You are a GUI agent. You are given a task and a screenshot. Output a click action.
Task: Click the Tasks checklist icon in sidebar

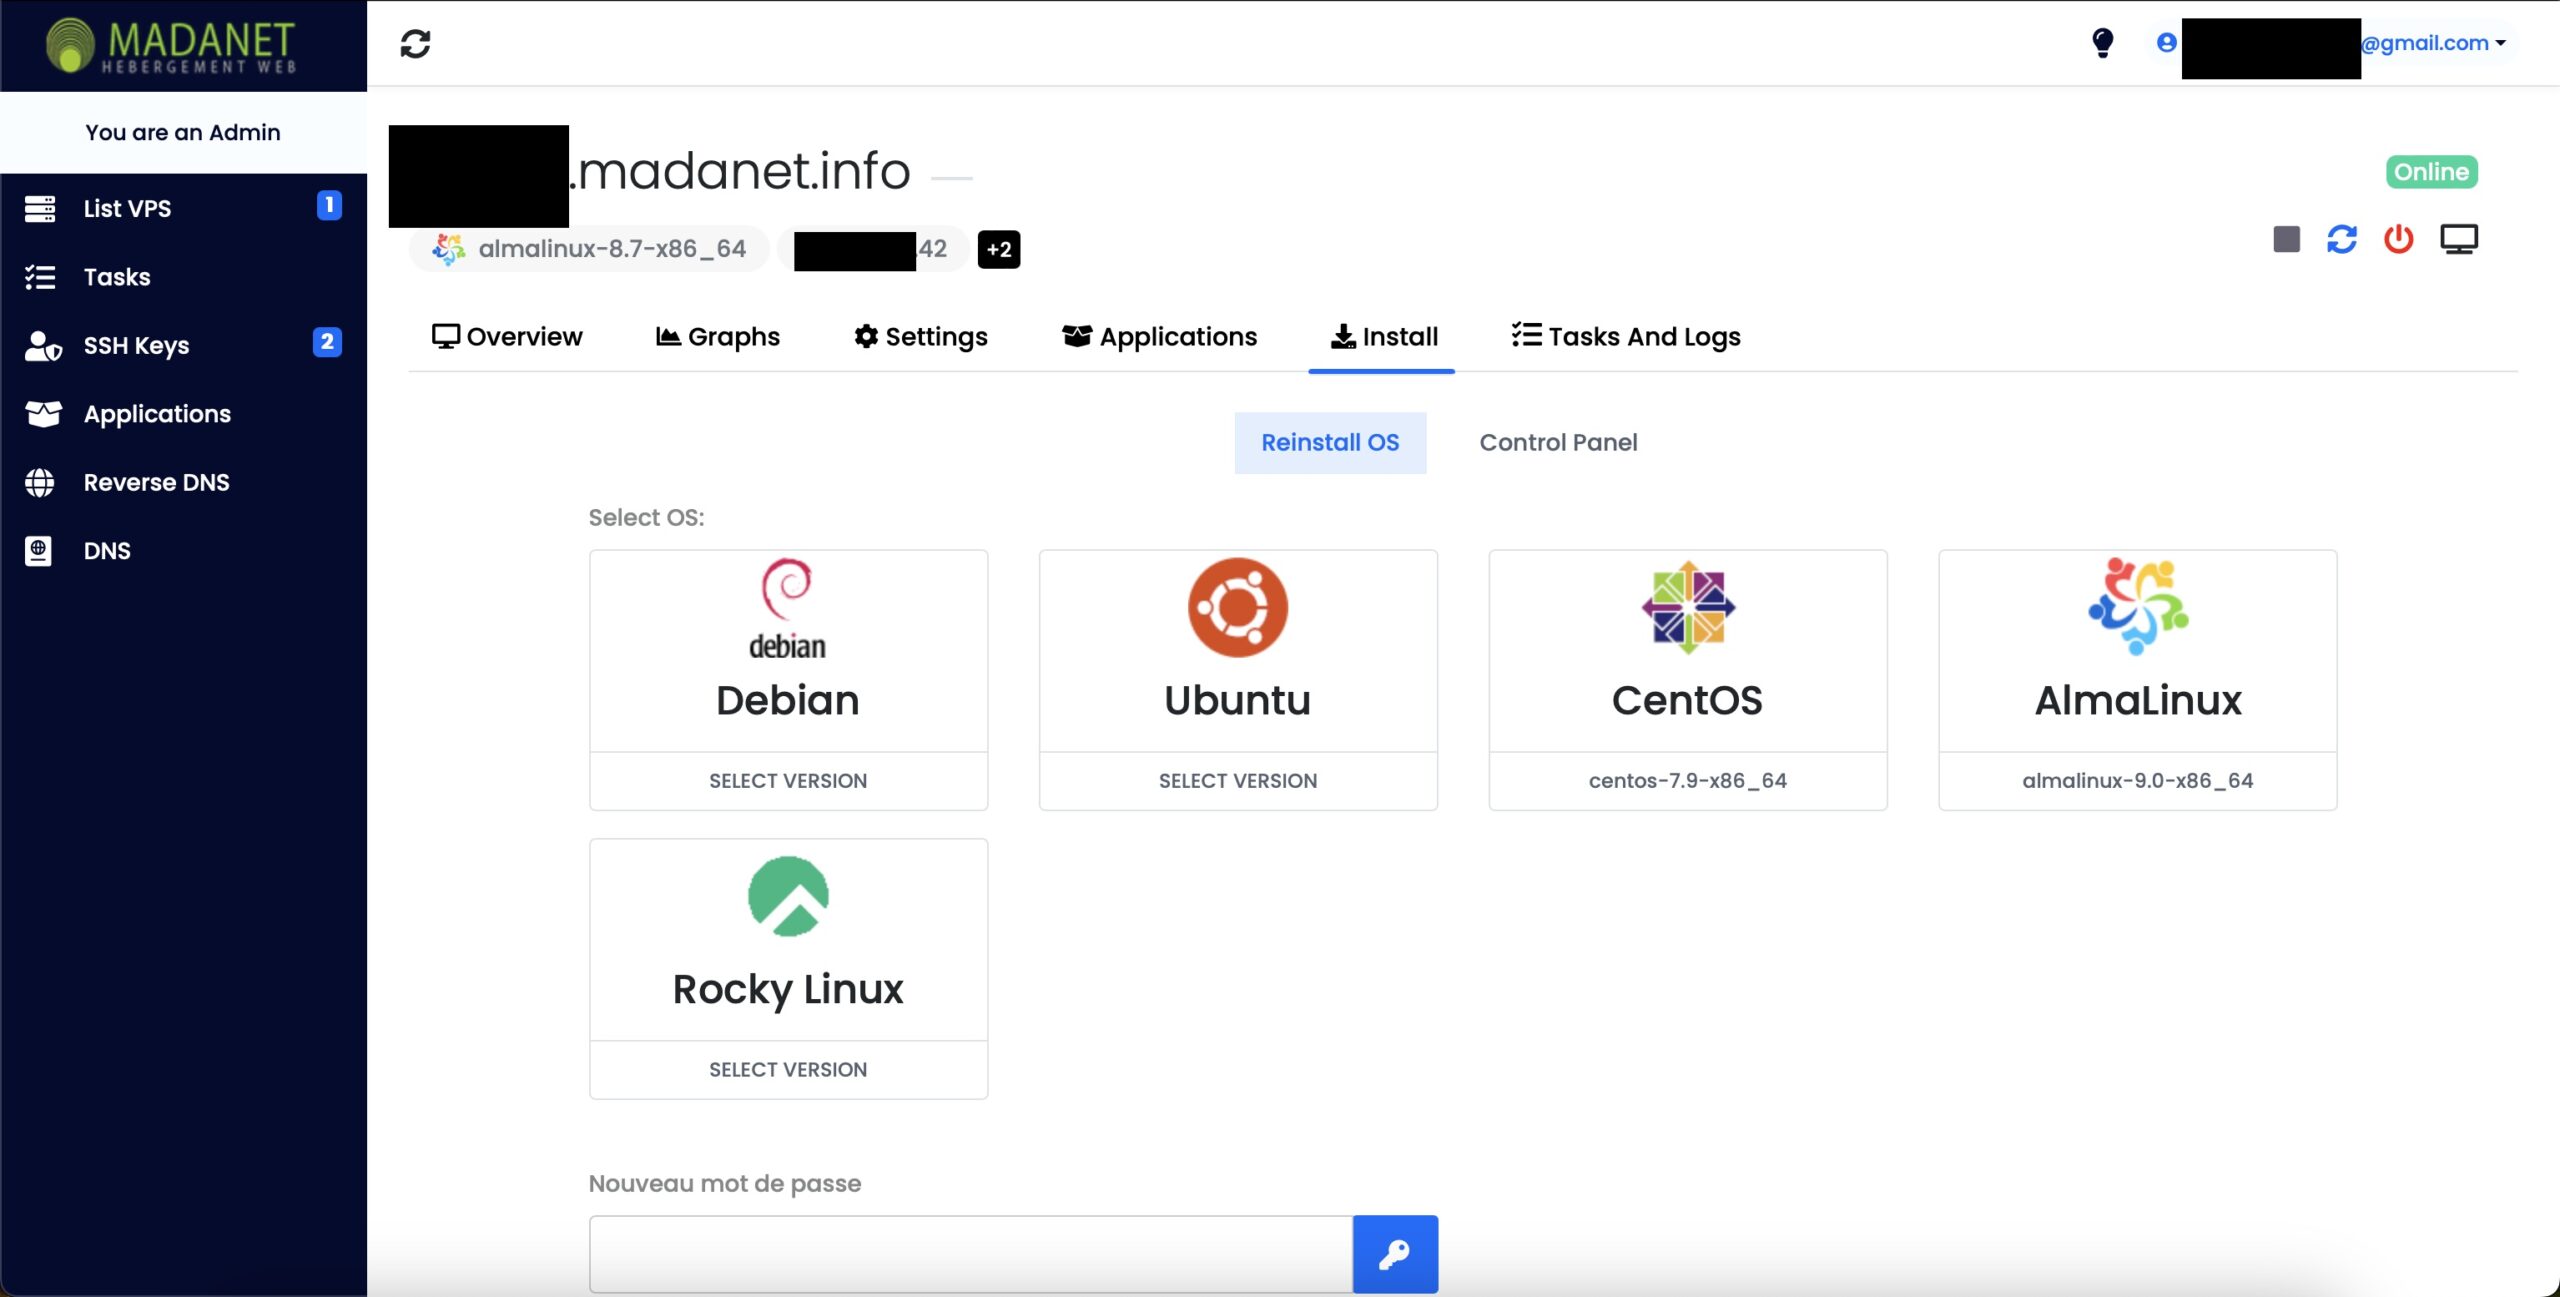[x=40, y=277]
